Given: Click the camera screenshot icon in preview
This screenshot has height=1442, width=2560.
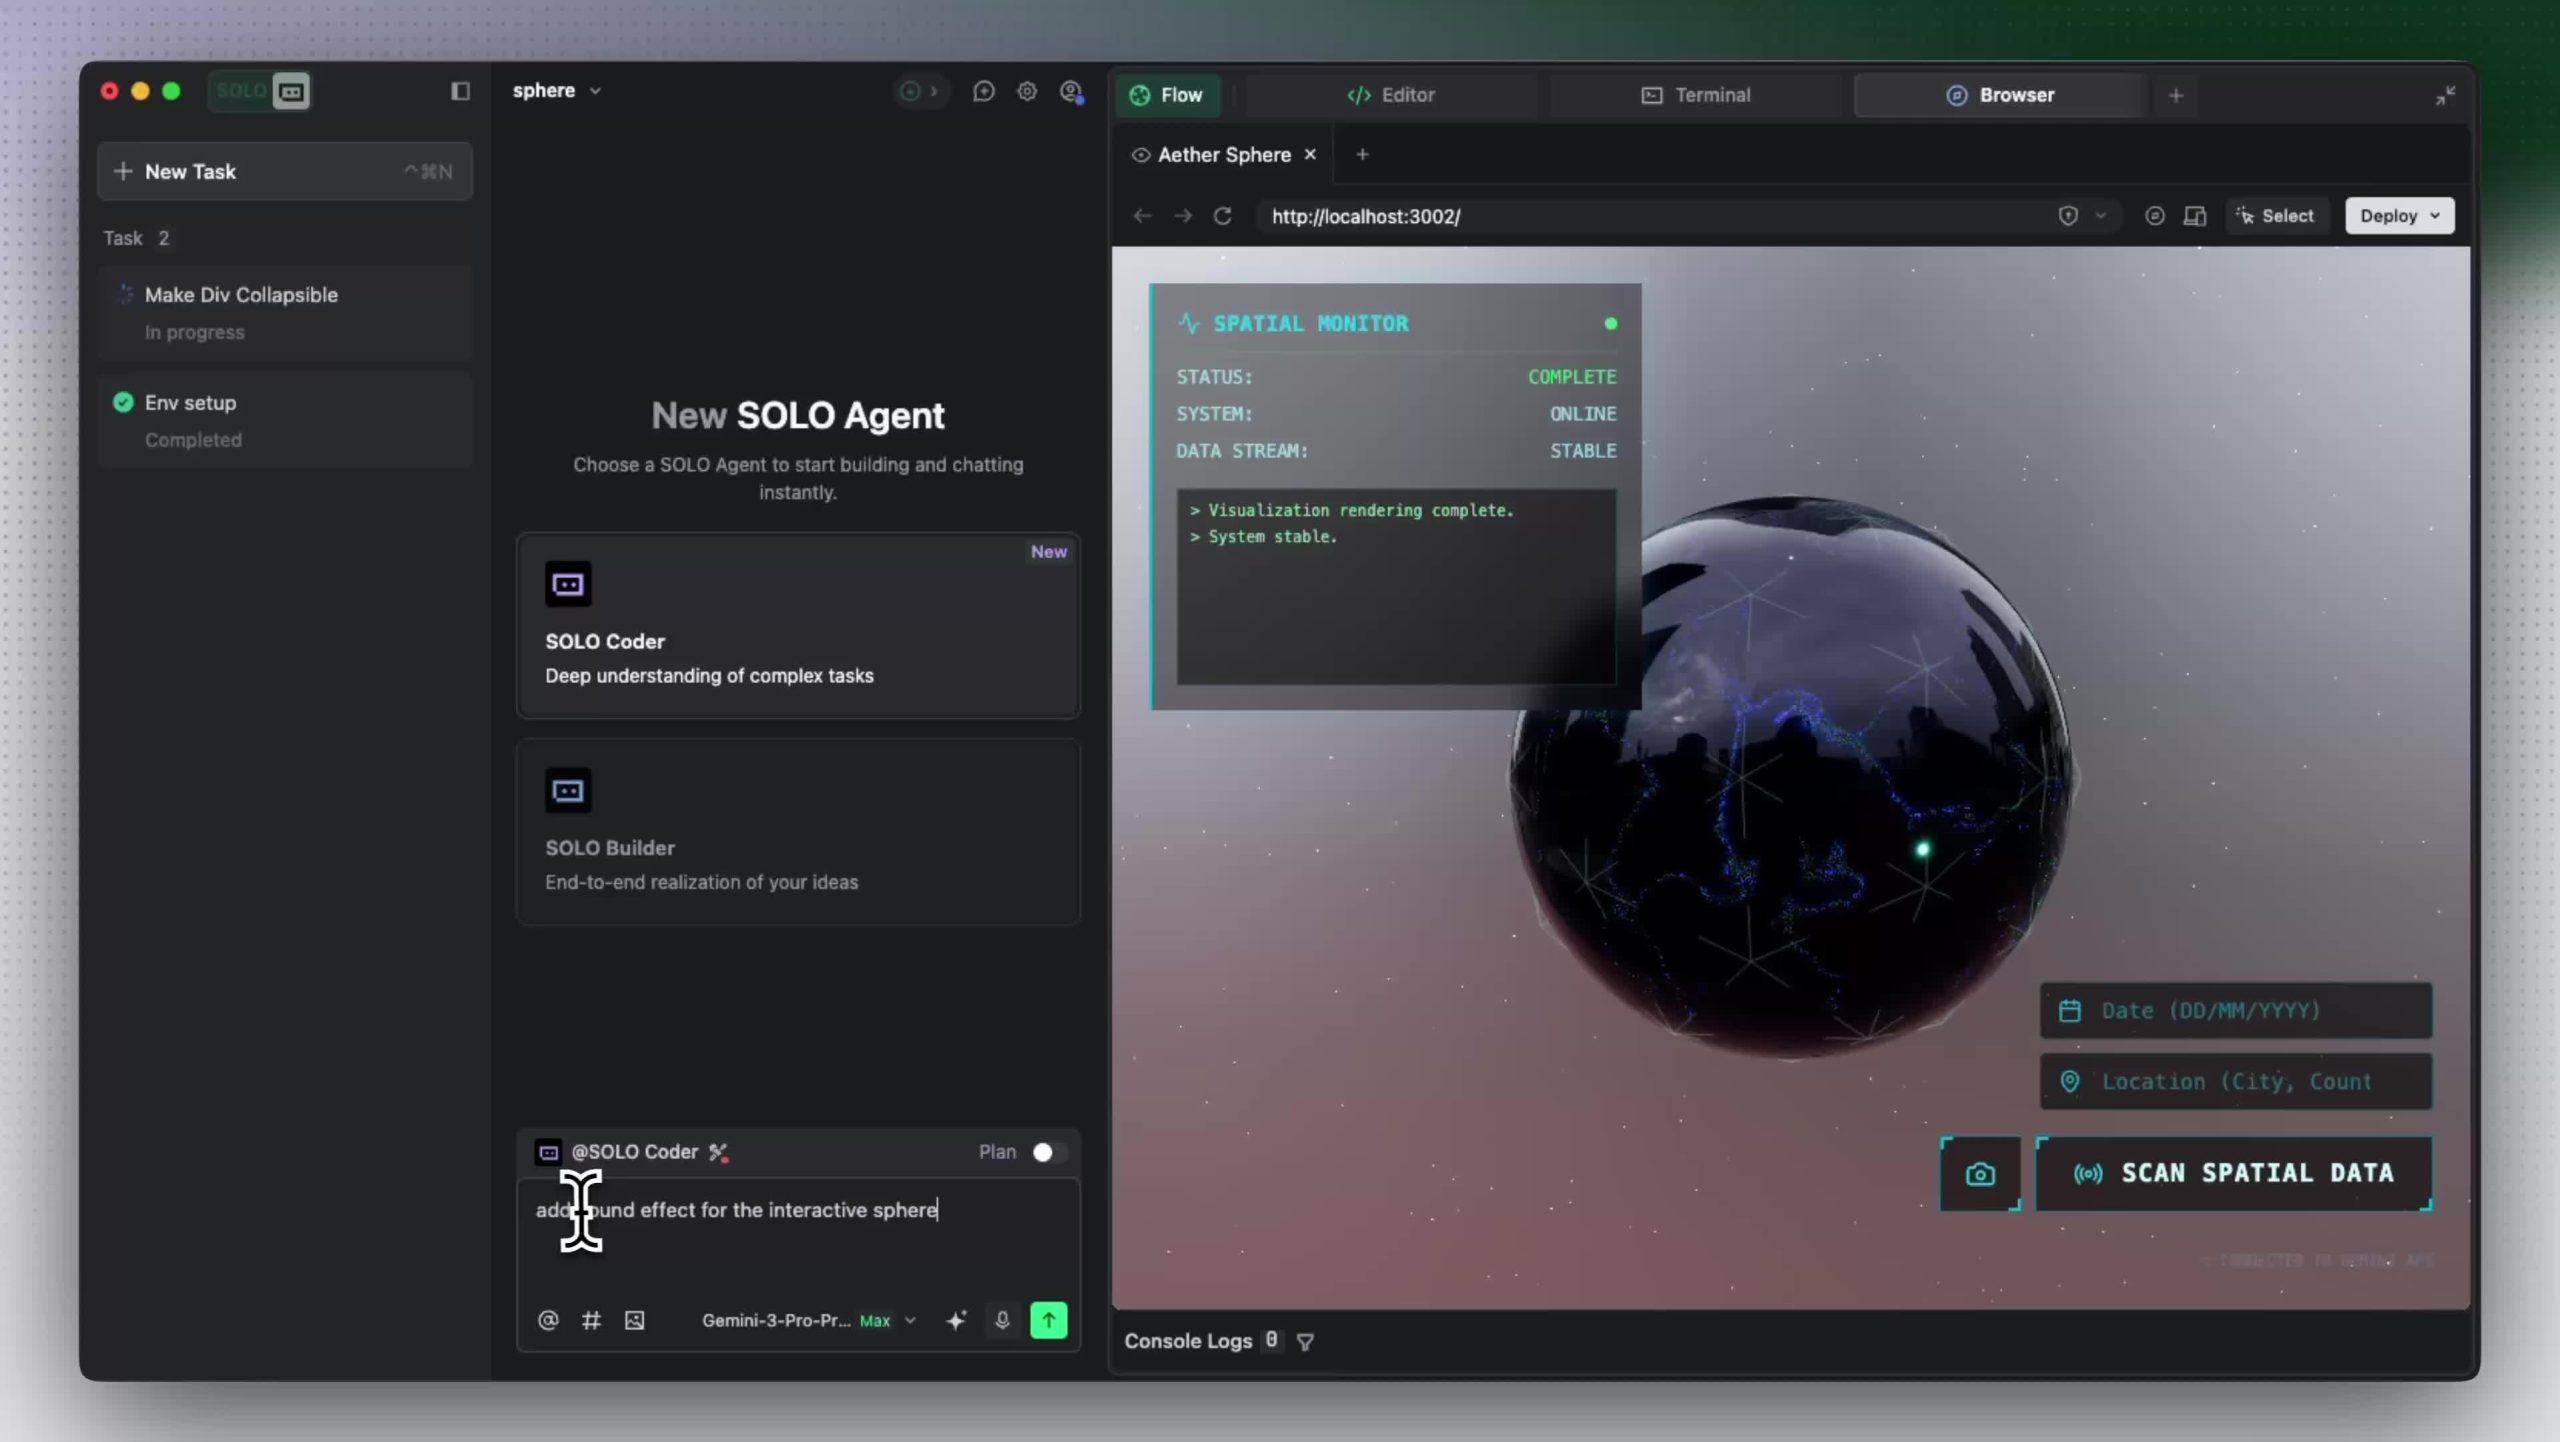Looking at the screenshot, I should point(1979,1174).
